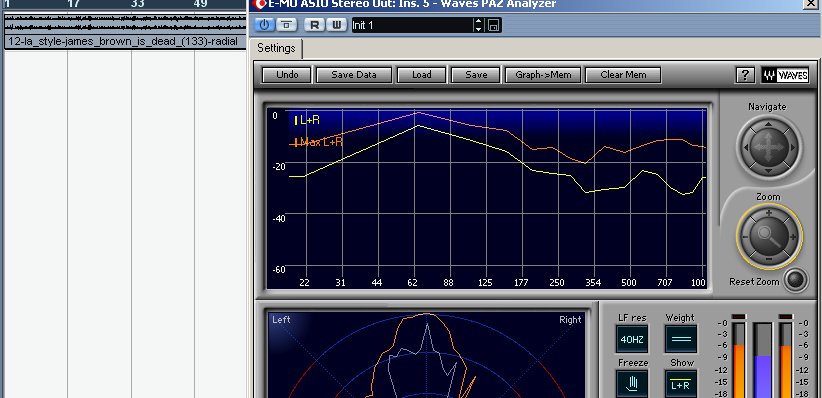
Task: Click the Undo button
Action: (x=287, y=74)
